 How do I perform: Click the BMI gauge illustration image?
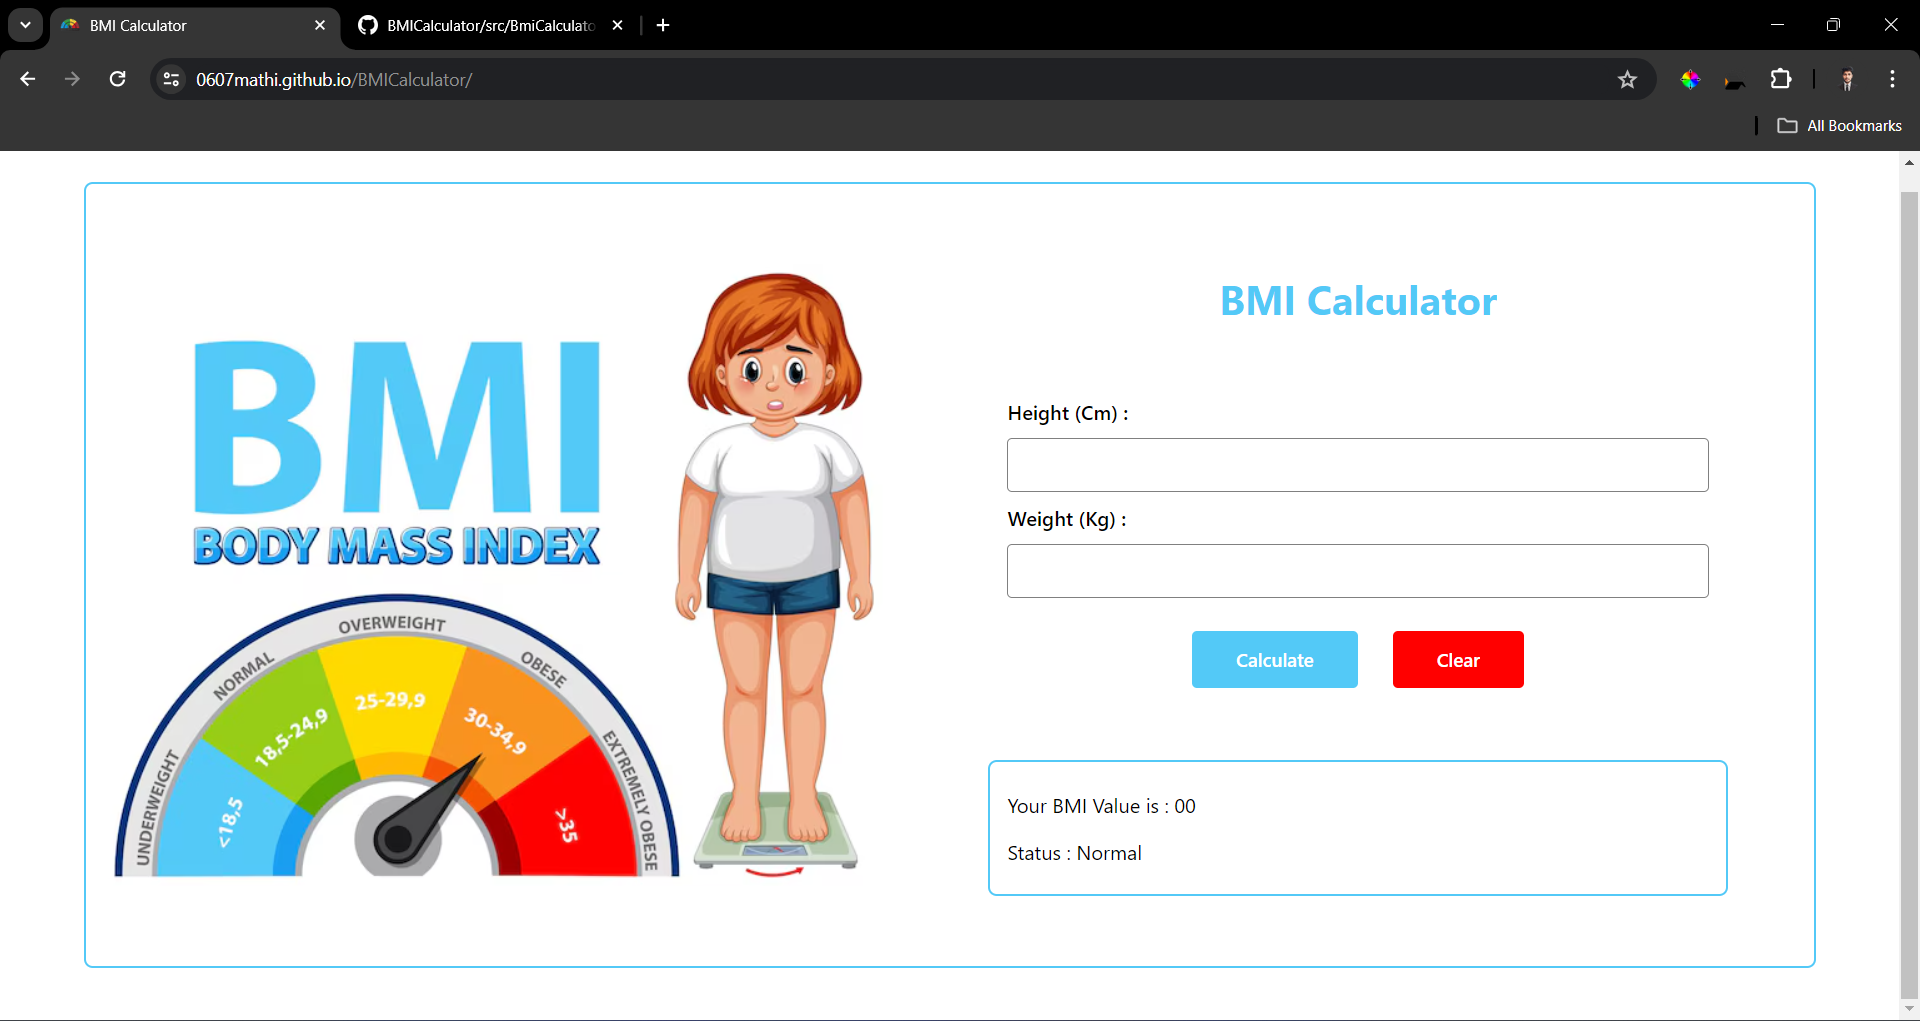(x=496, y=576)
